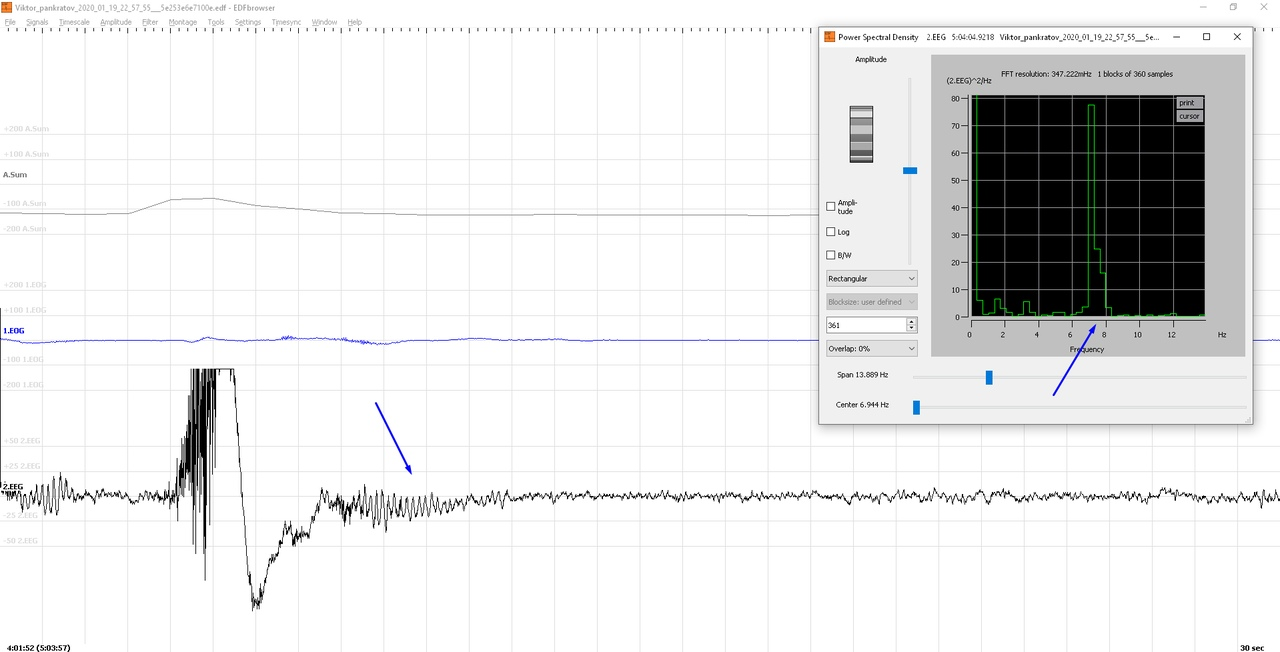Minimize the Power Spectral Density window

[1175, 37]
